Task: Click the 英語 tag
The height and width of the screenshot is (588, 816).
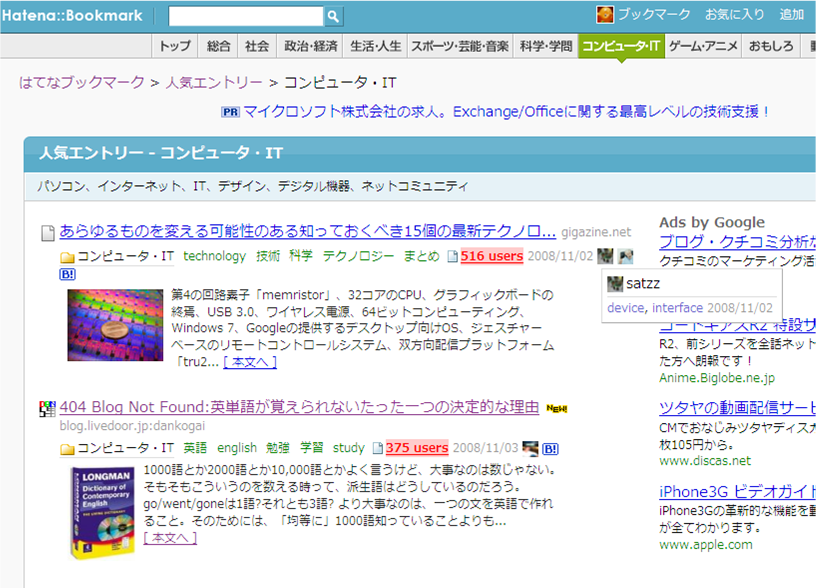Action: pyautogui.click(x=195, y=448)
